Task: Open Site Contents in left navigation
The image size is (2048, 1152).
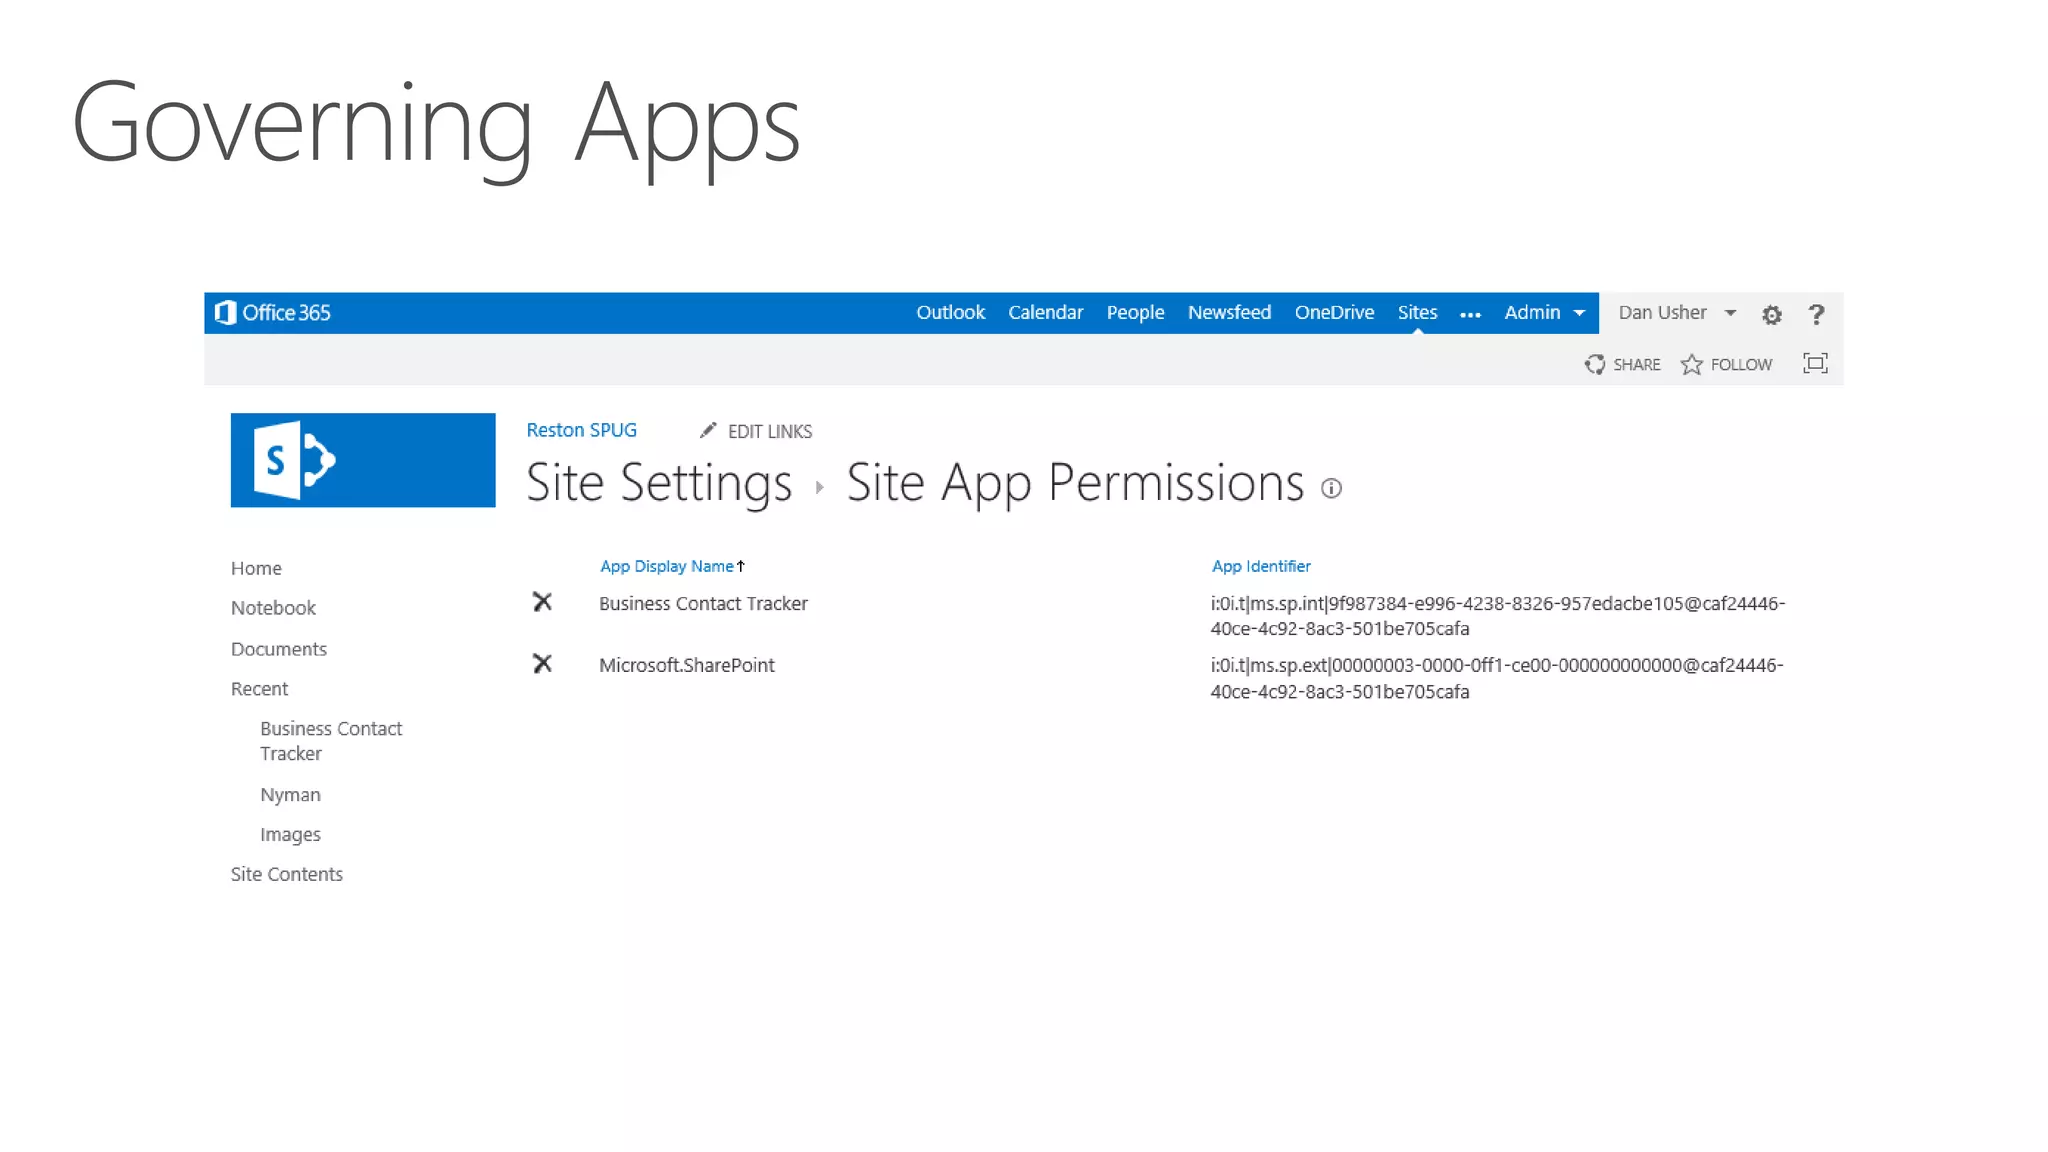Action: (286, 874)
